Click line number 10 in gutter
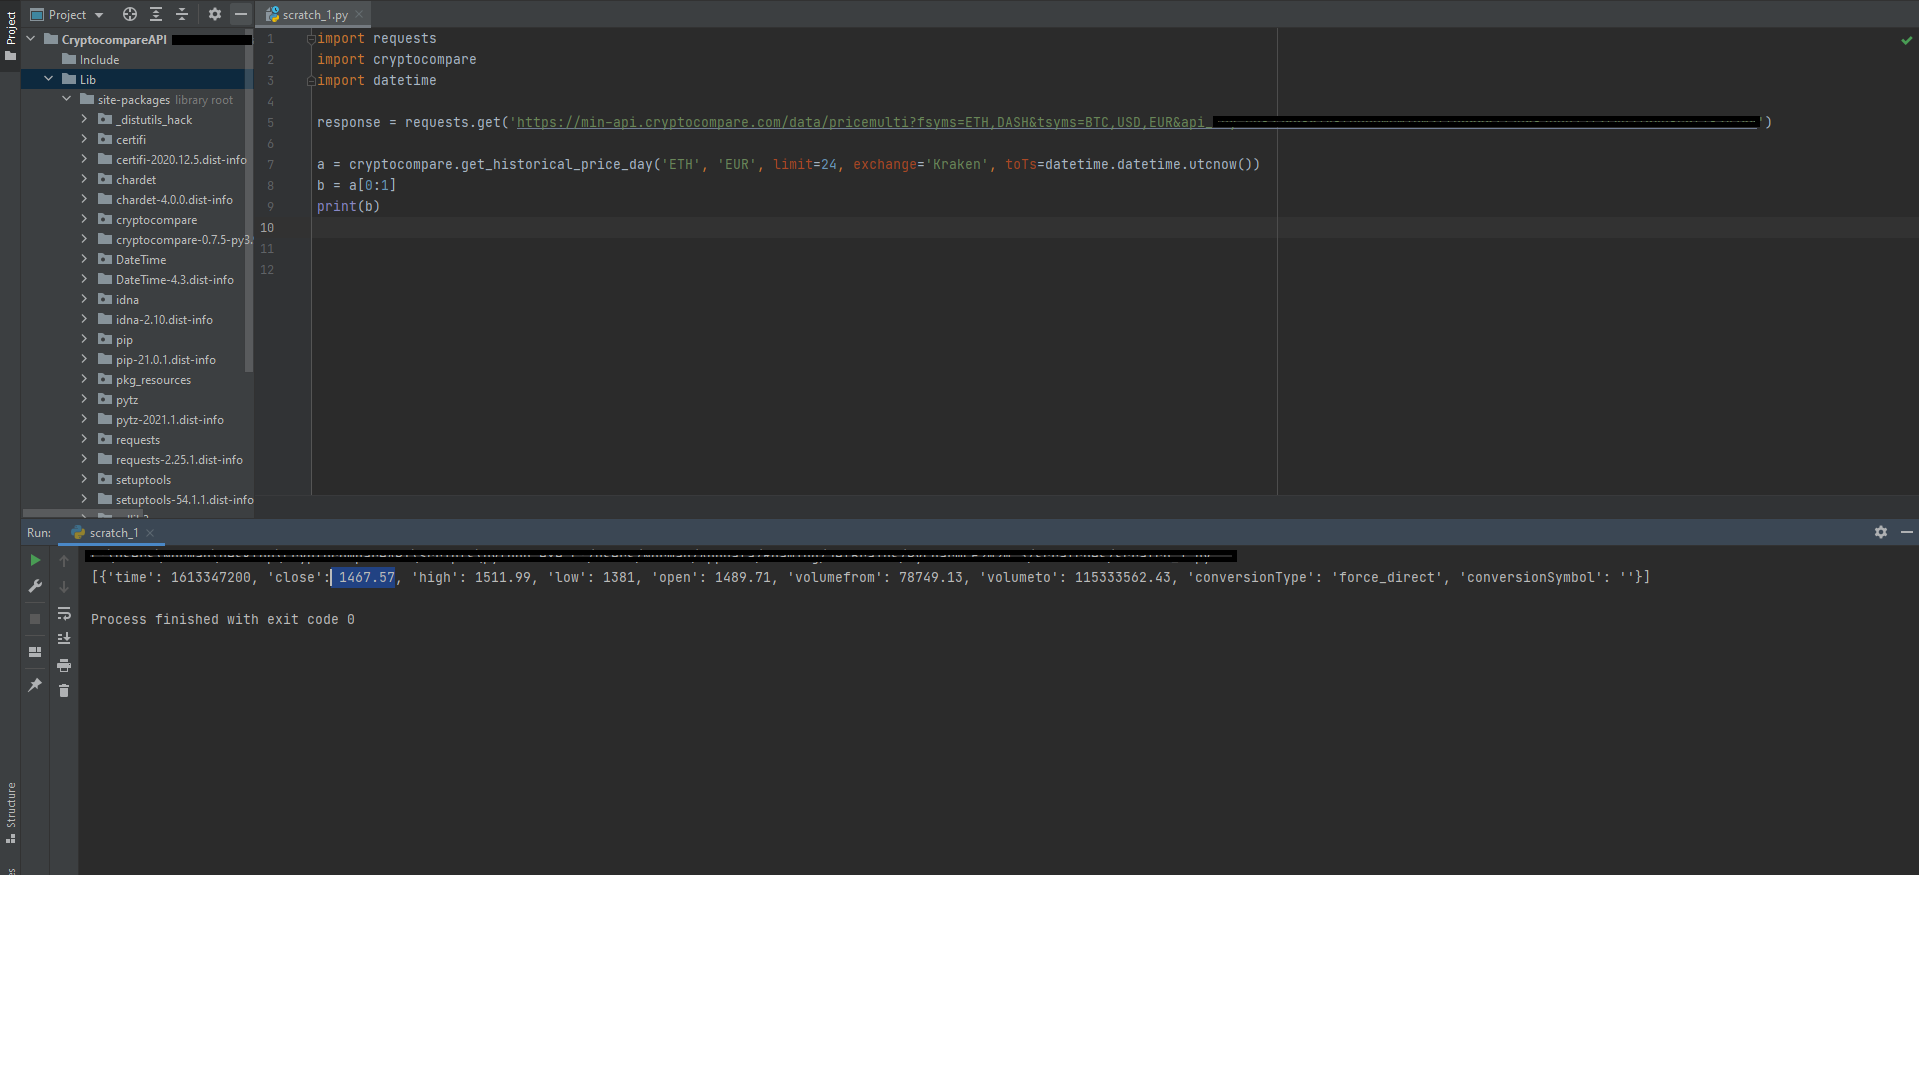 [x=267, y=227]
